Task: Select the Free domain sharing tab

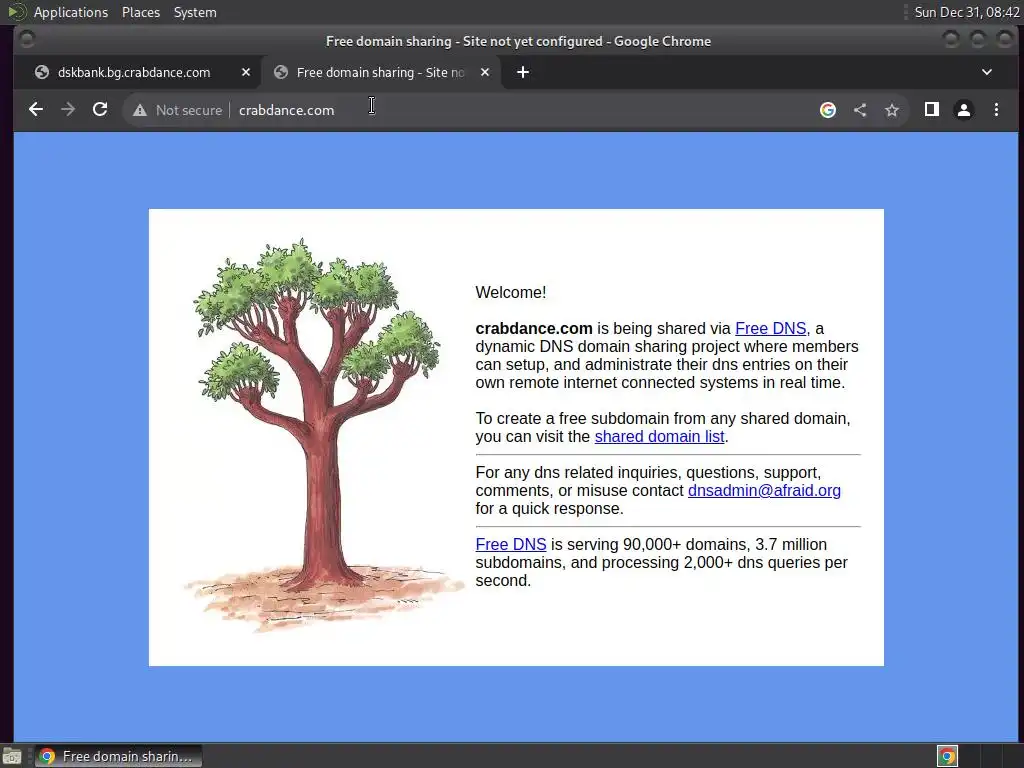Action: pos(380,72)
